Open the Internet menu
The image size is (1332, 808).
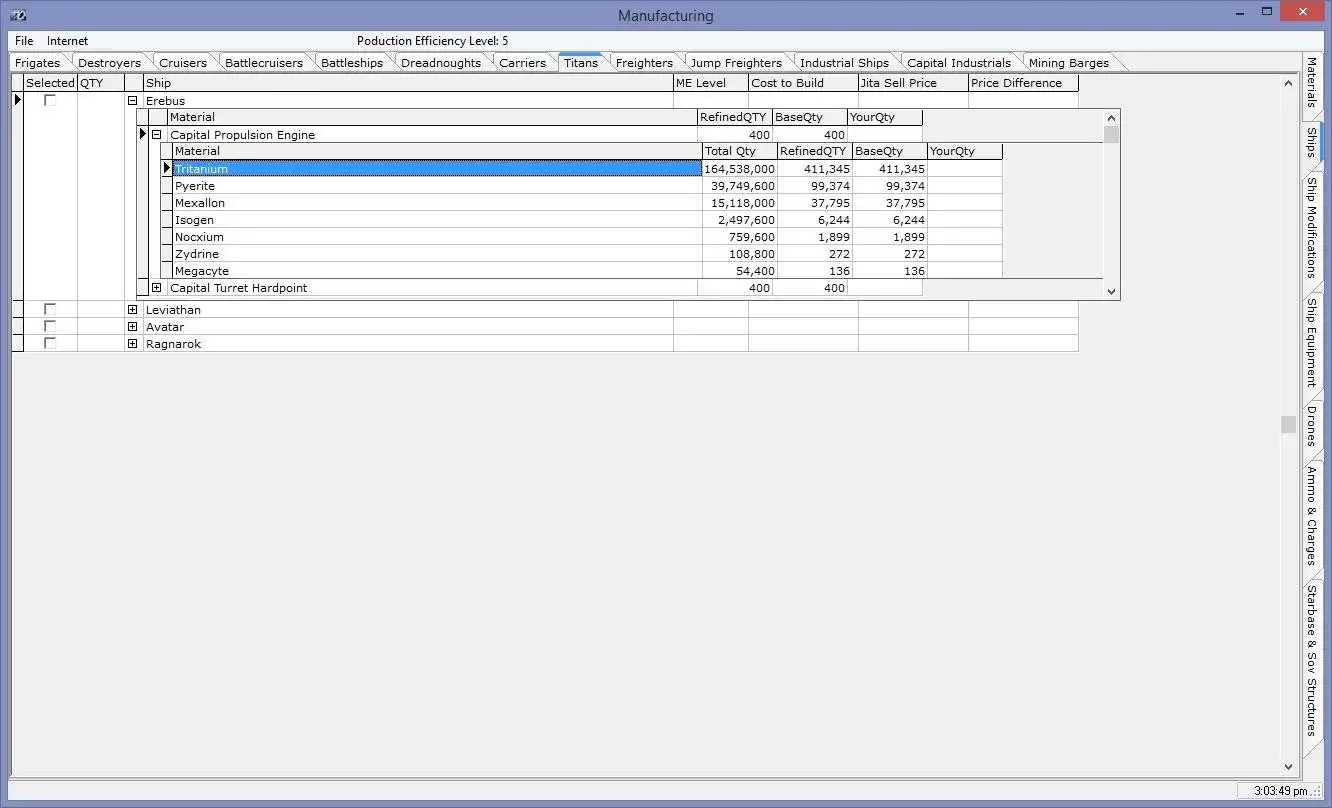pos(67,41)
